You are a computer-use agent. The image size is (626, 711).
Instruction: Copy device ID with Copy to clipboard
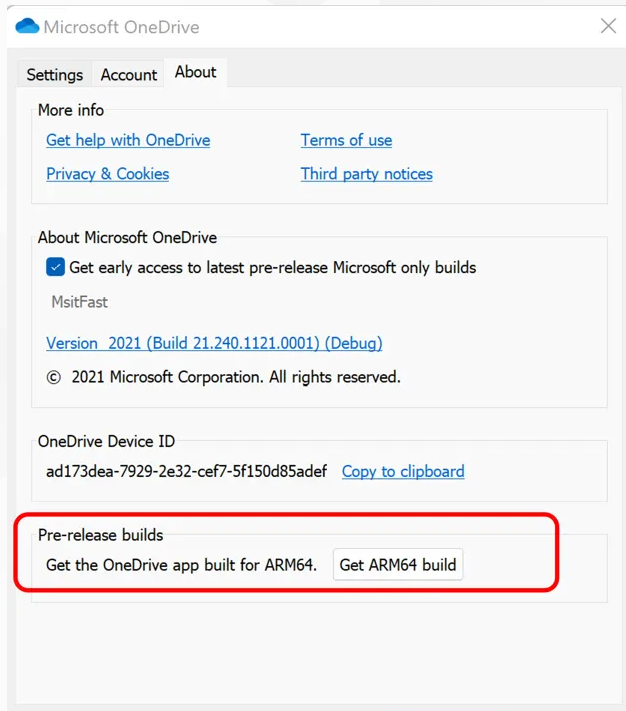pos(403,472)
